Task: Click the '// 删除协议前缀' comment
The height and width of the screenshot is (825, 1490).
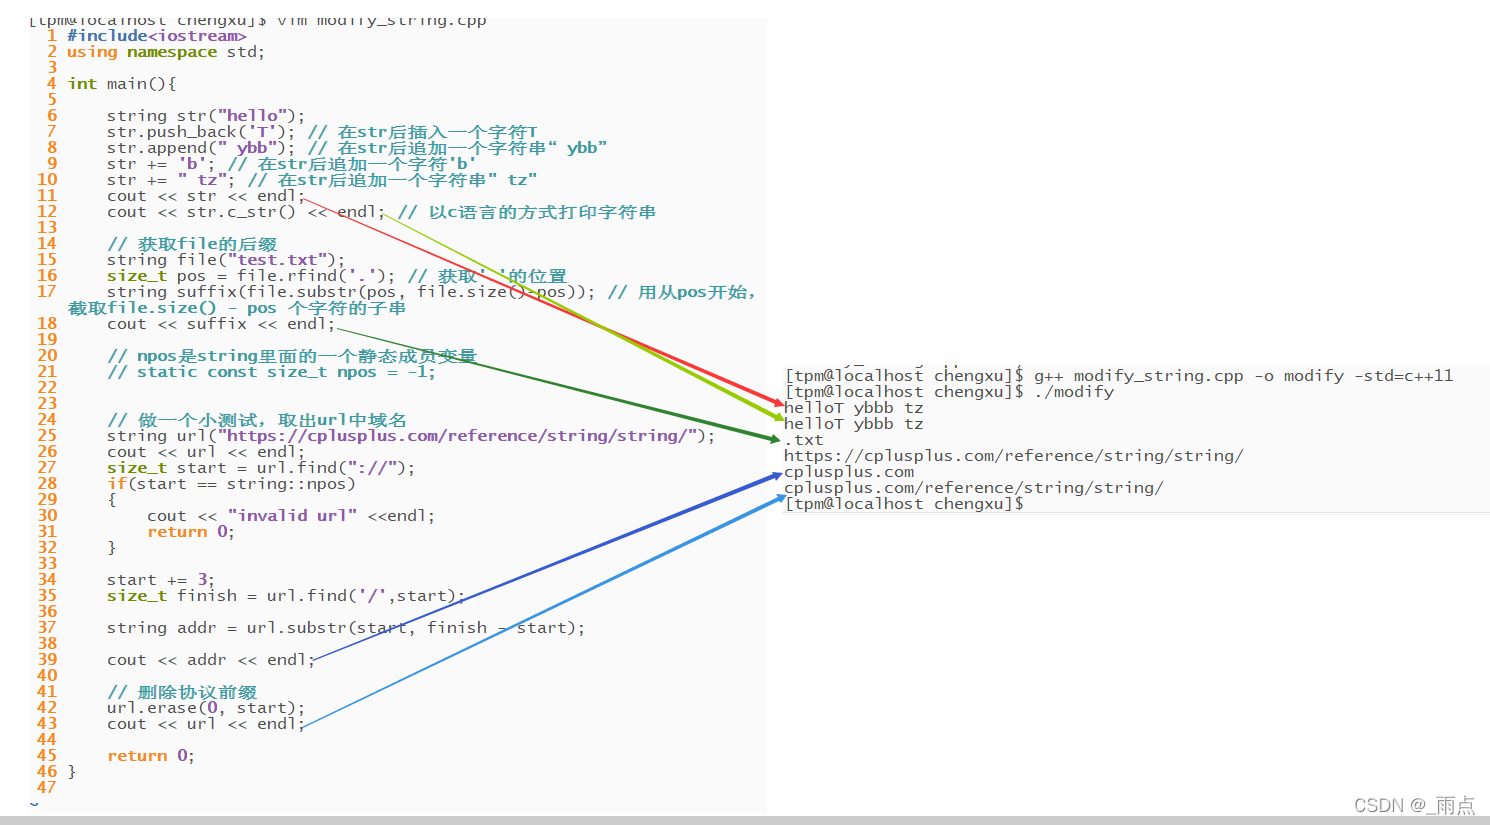Action: coord(182,692)
